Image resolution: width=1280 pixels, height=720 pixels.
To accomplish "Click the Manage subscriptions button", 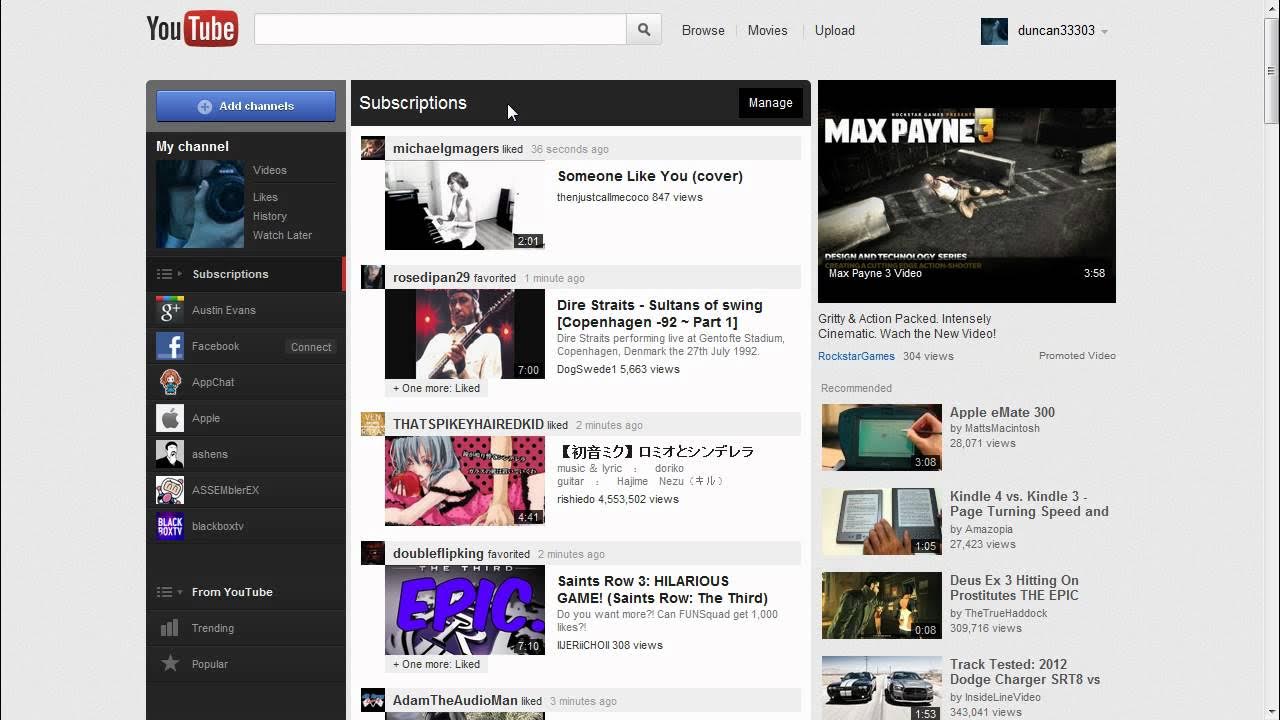I will pos(770,103).
